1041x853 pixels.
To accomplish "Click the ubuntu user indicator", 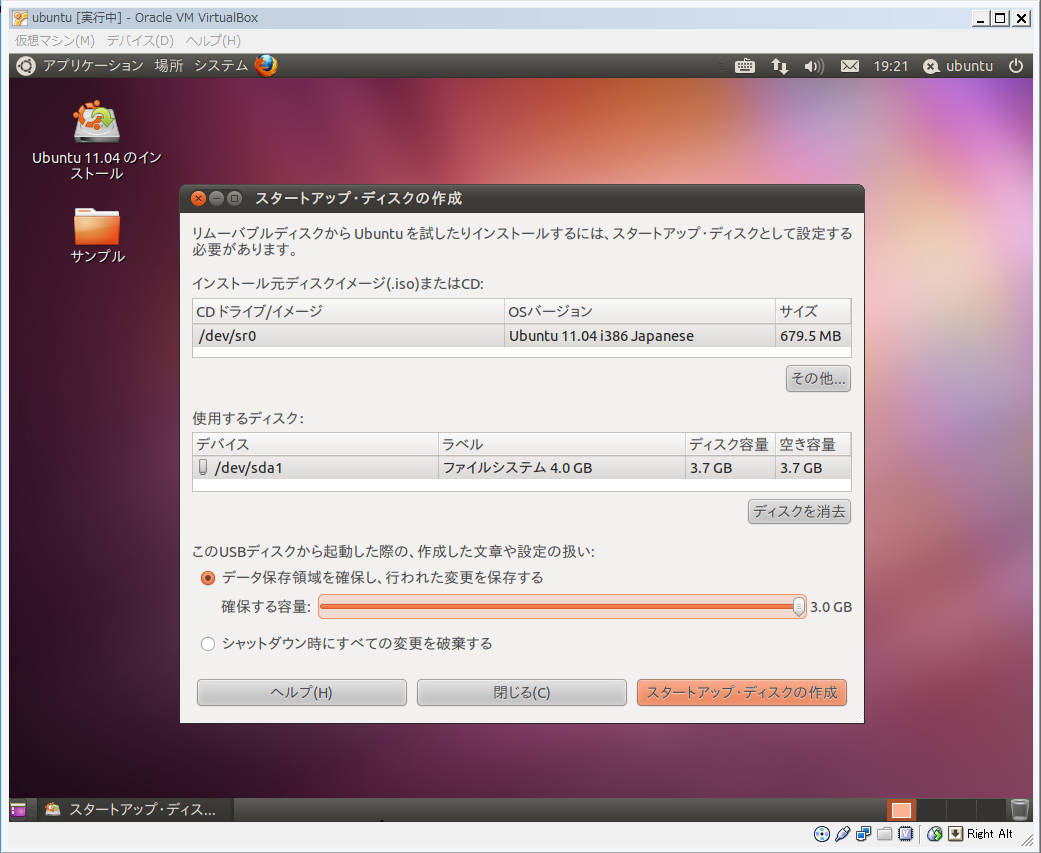I will [x=958, y=66].
